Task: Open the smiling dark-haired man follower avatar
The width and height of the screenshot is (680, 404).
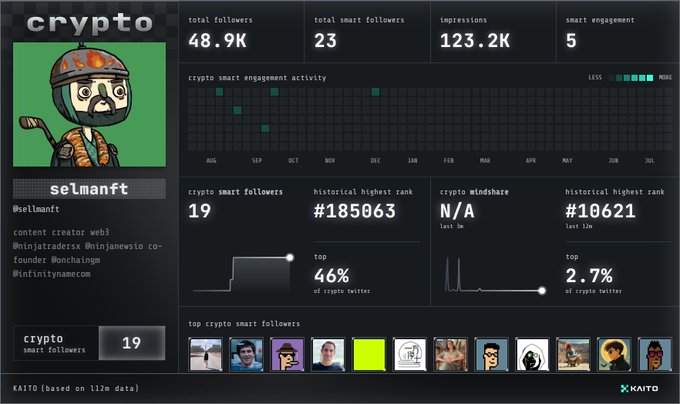Action: pos(246,355)
